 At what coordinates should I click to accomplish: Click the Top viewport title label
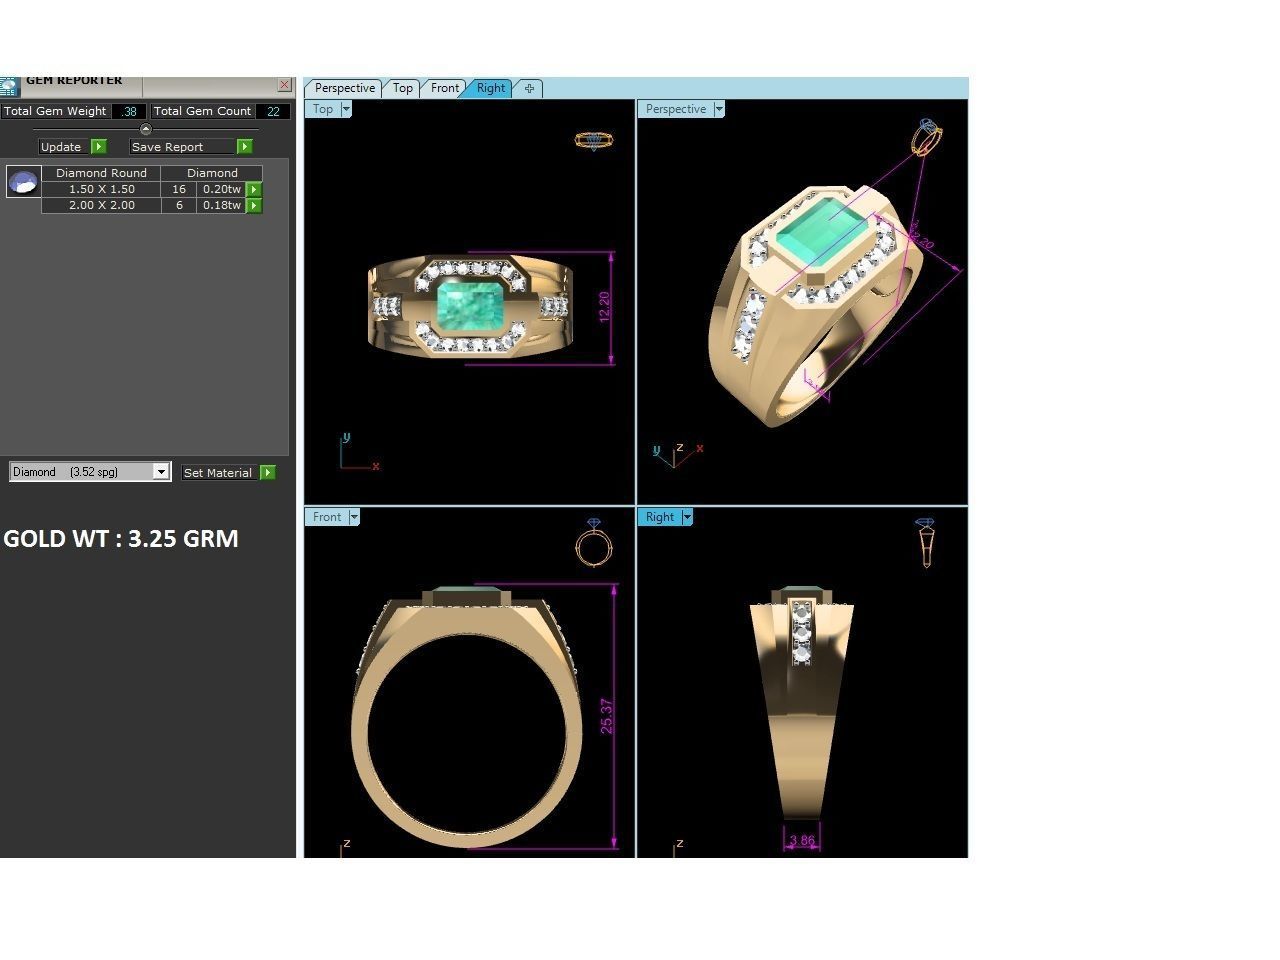tap(323, 109)
